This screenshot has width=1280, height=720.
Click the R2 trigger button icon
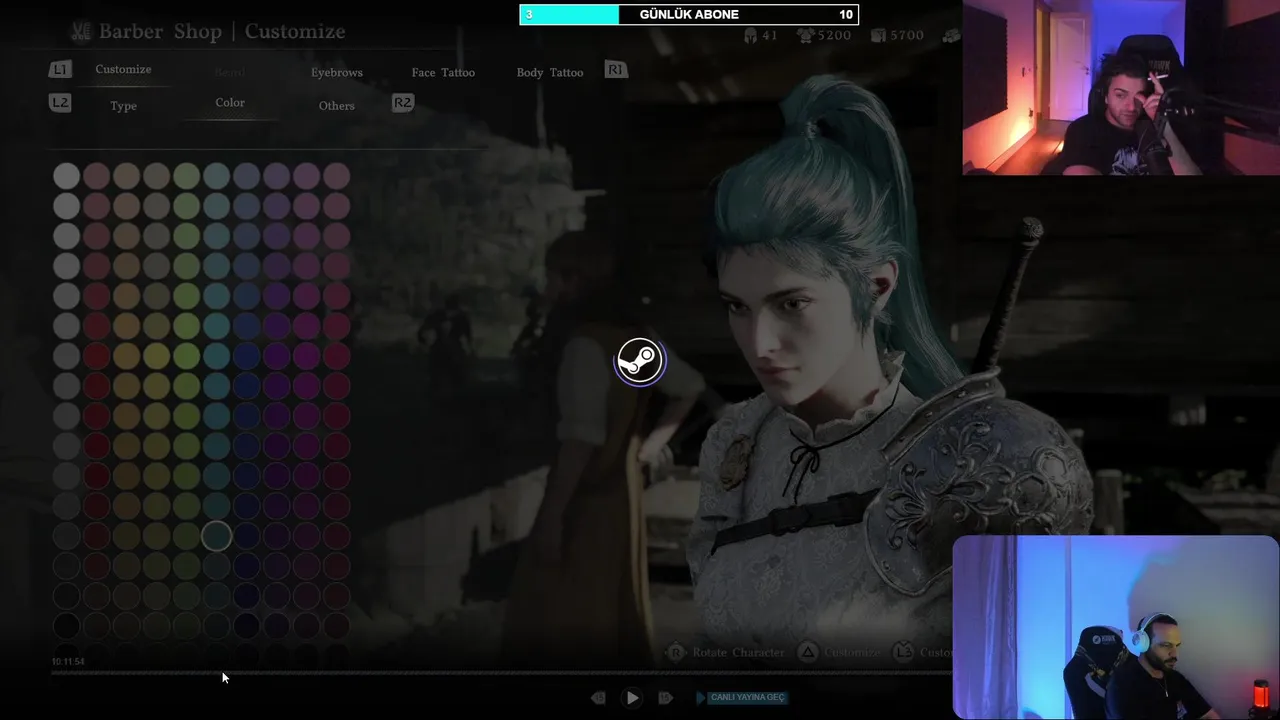click(403, 102)
